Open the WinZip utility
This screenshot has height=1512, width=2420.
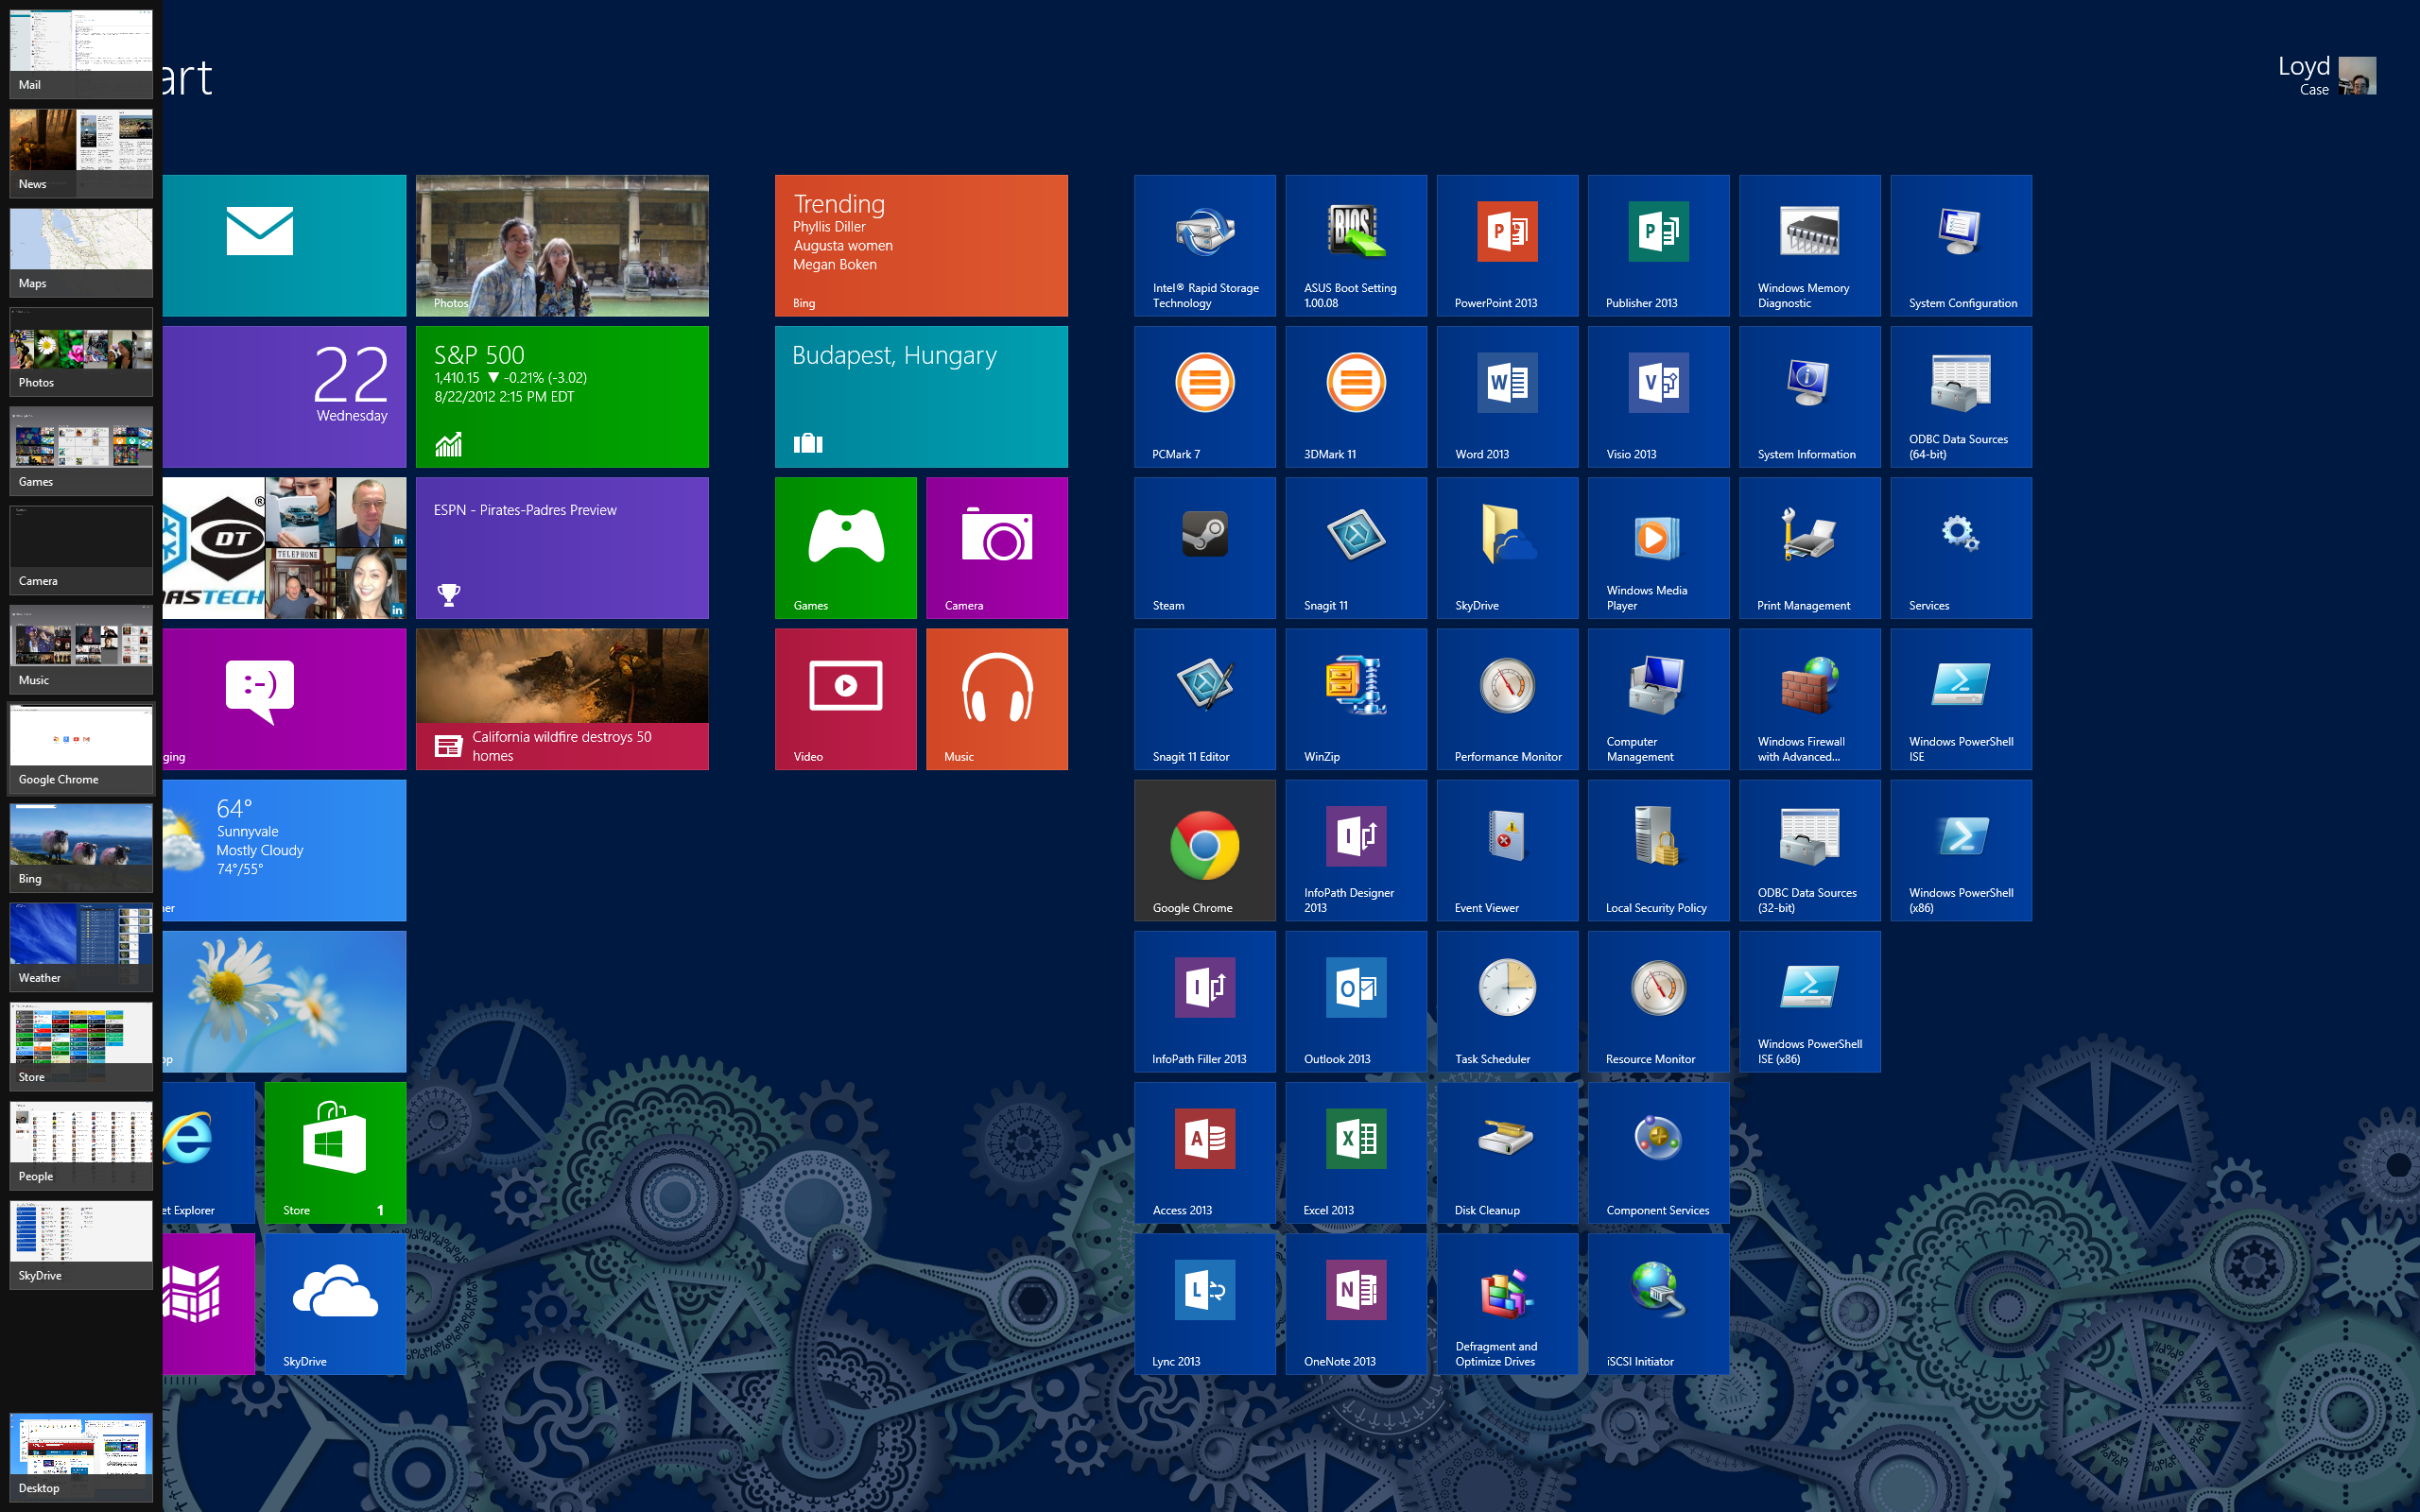pos(1355,698)
